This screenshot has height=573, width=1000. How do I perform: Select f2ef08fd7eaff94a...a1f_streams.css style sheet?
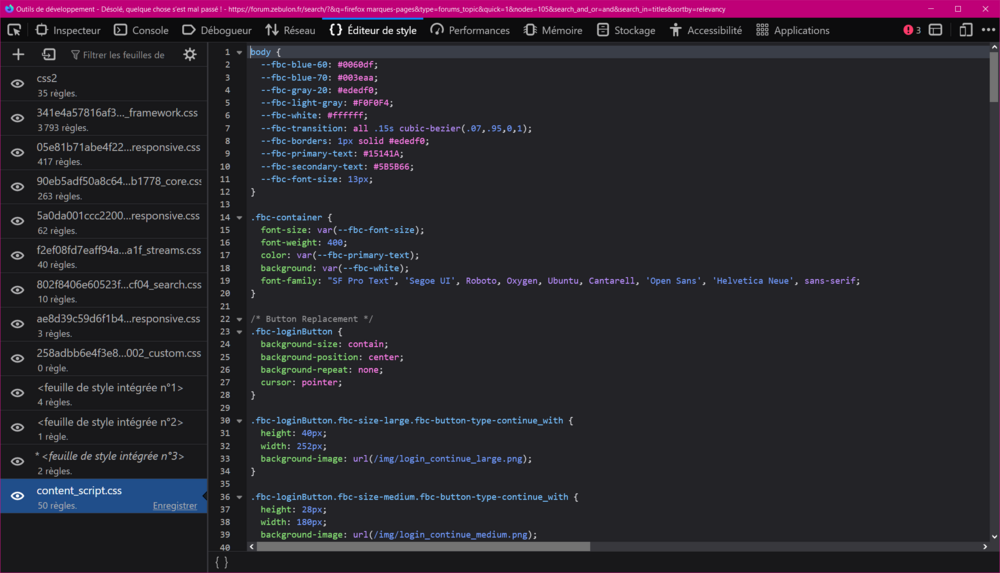(x=103, y=256)
